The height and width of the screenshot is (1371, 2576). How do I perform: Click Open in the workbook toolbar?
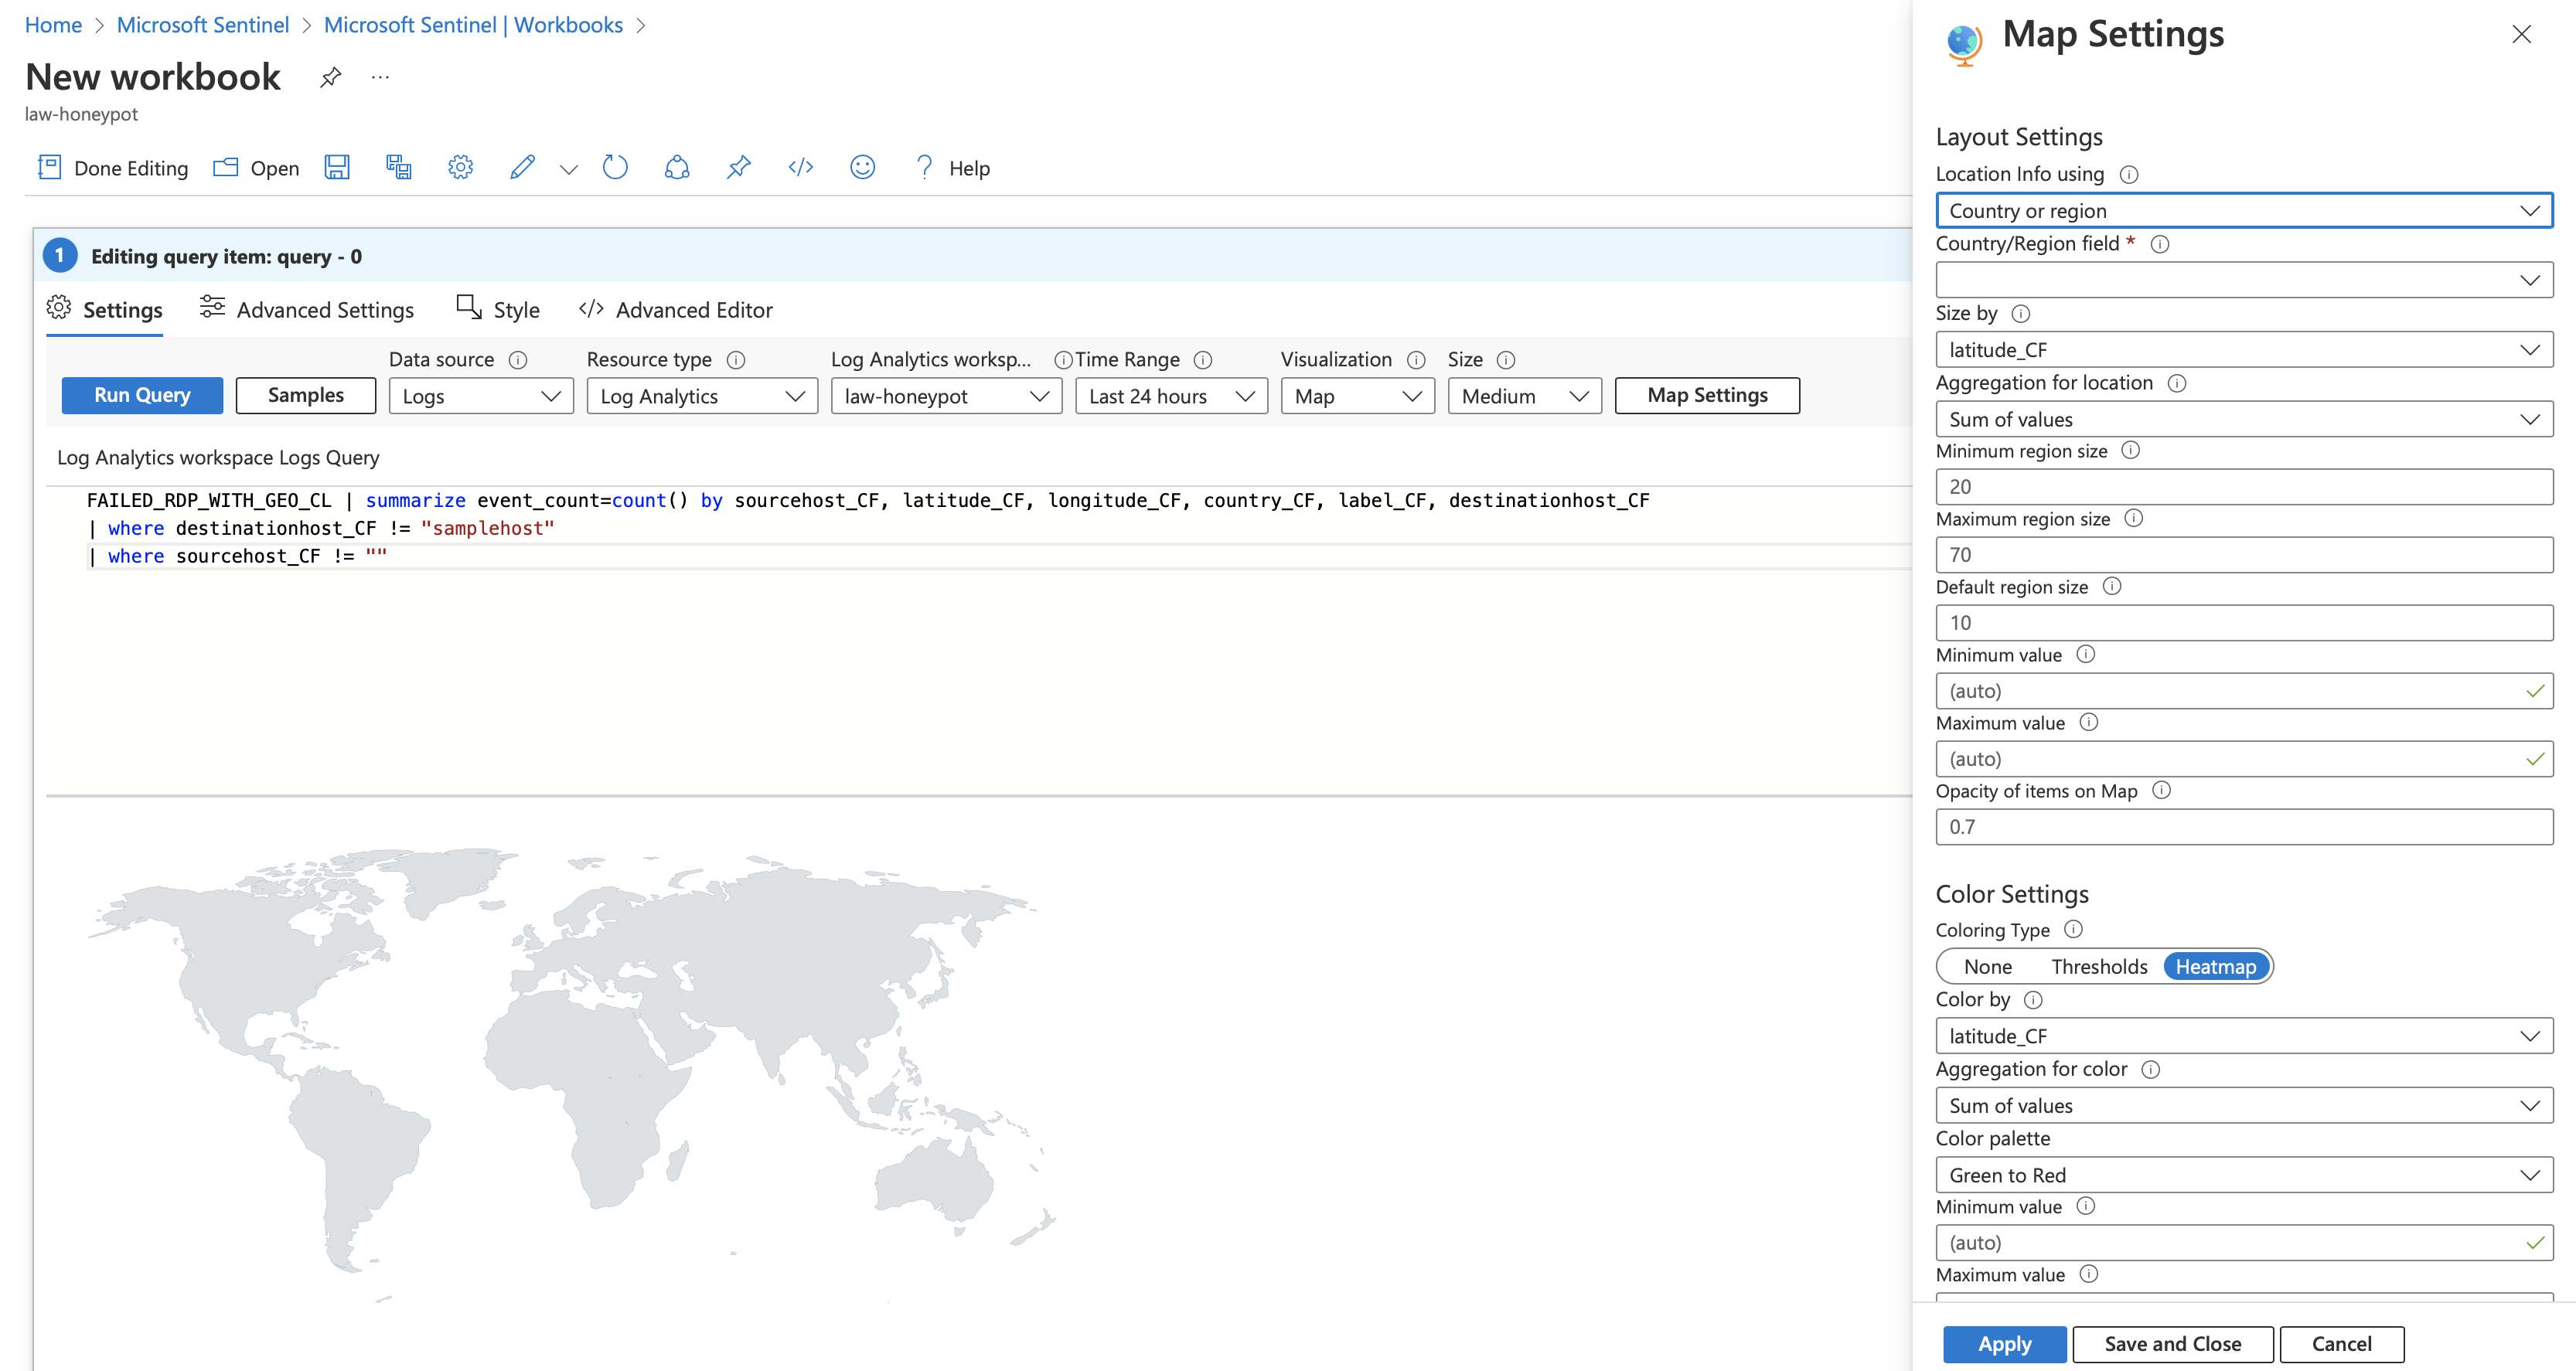256,168
